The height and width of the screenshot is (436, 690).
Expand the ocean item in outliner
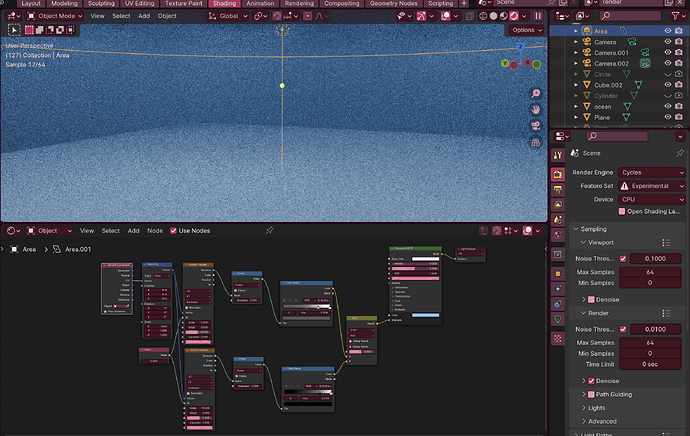point(576,106)
